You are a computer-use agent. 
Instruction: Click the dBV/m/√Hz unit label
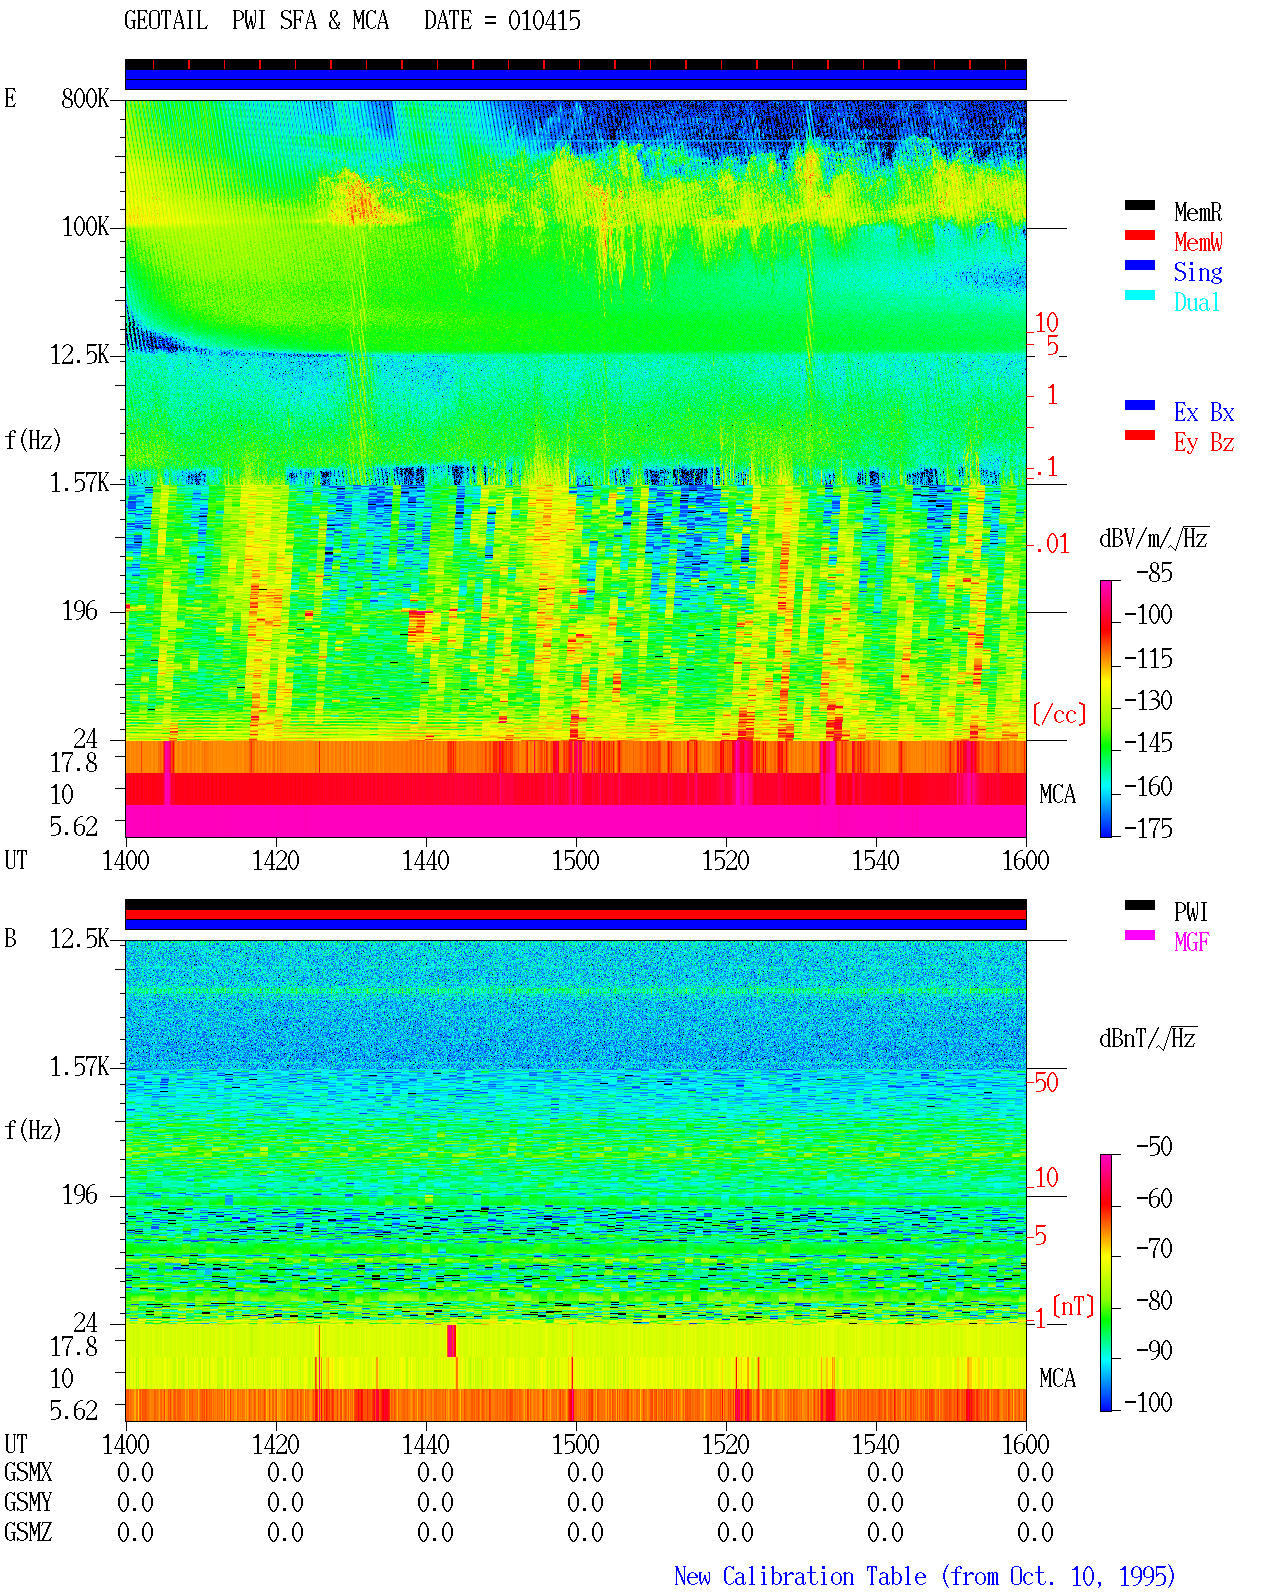click(x=1154, y=538)
